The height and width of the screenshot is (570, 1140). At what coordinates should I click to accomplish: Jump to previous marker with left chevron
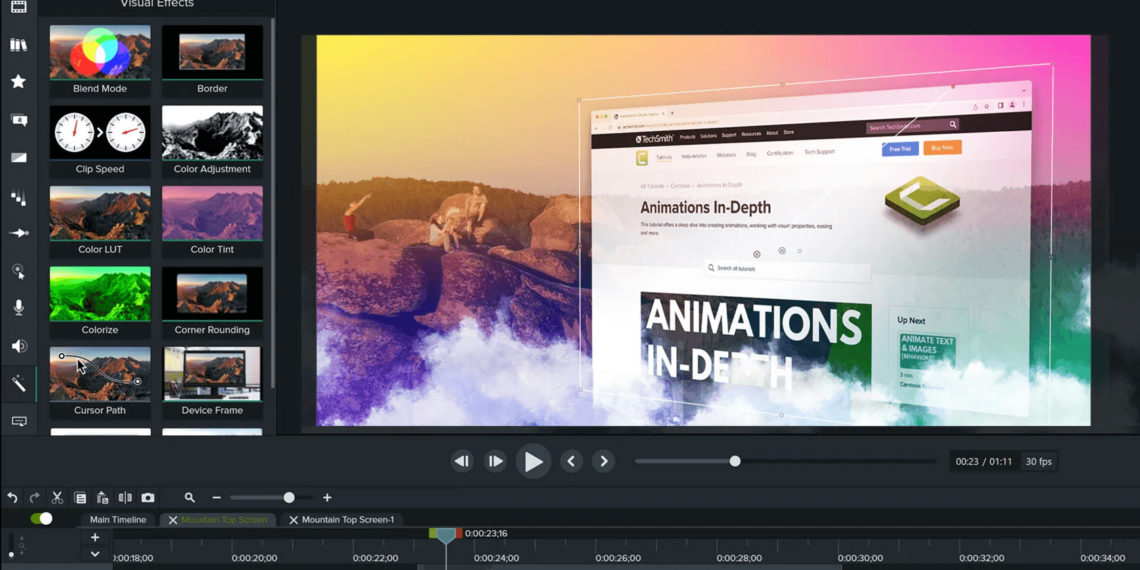tap(571, 461)
